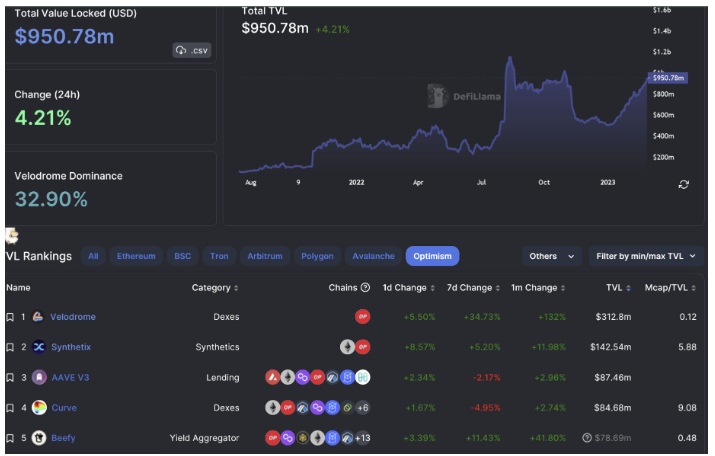Click Optimism chain icon in Beefy row
This screenshot has width=715, height=456.
273,438
